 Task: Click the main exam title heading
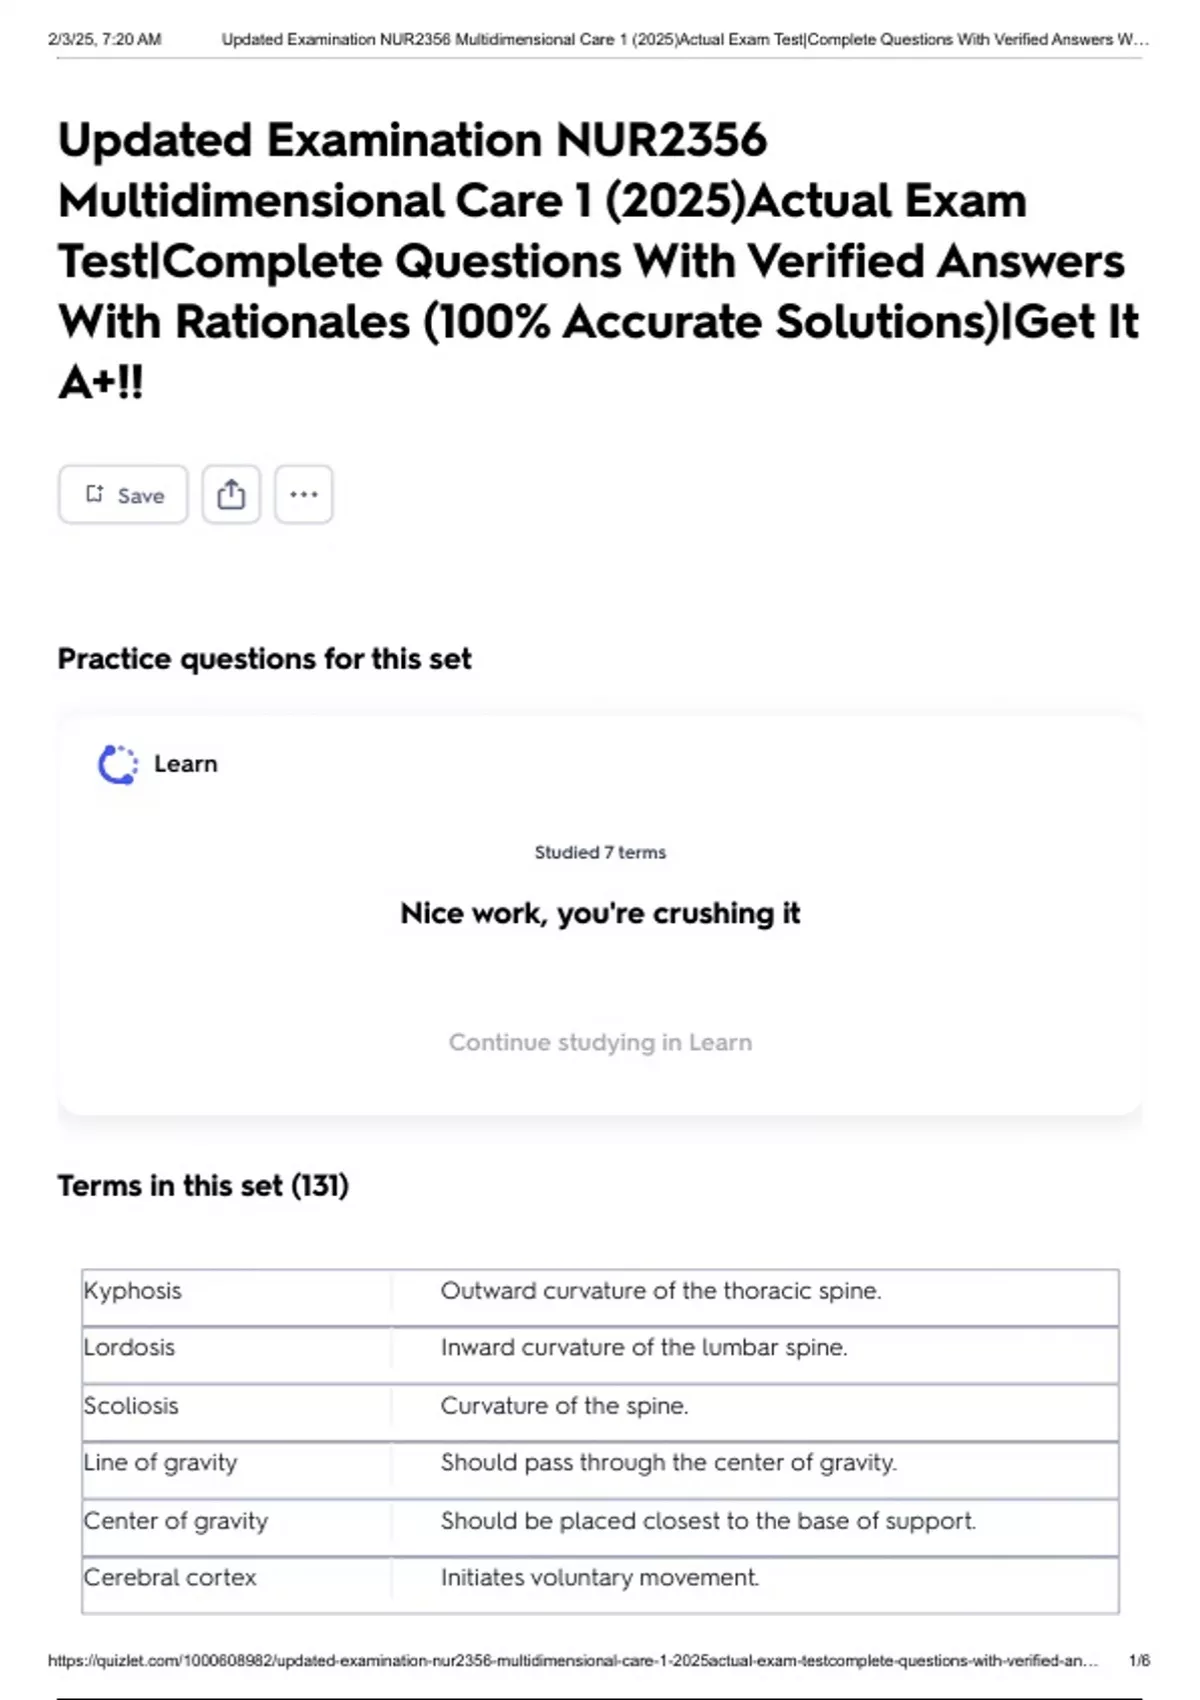click(x=598, y=260)
